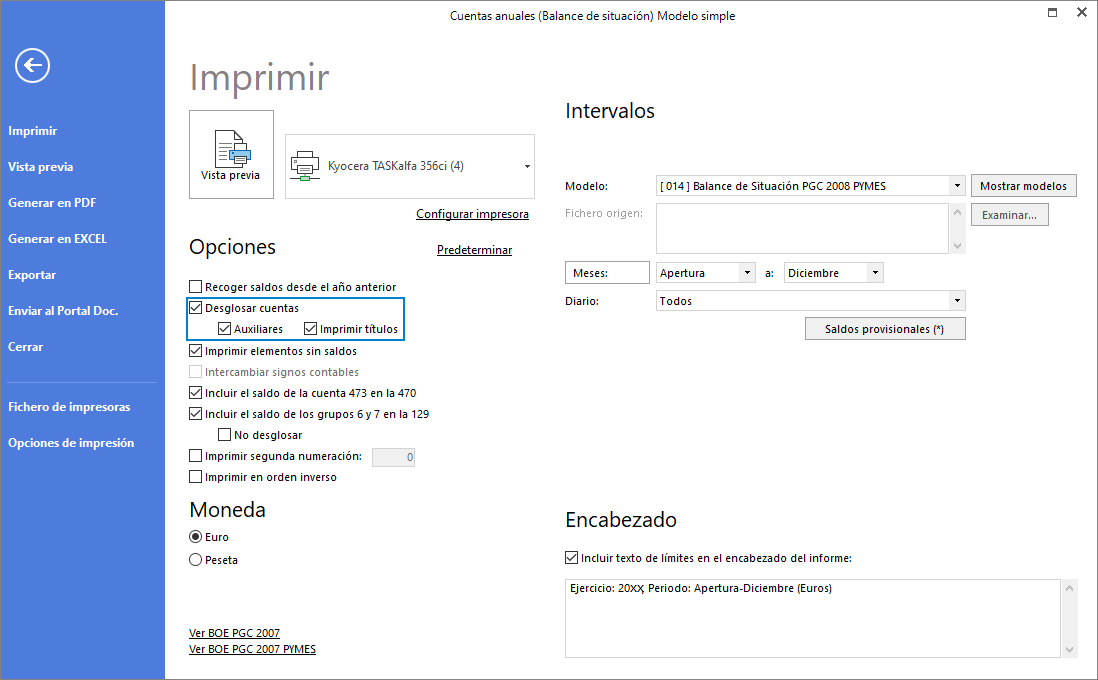Click the Meses button
Image resolution: width=1098 pixels, height=680 pixels.
[607, 273]
